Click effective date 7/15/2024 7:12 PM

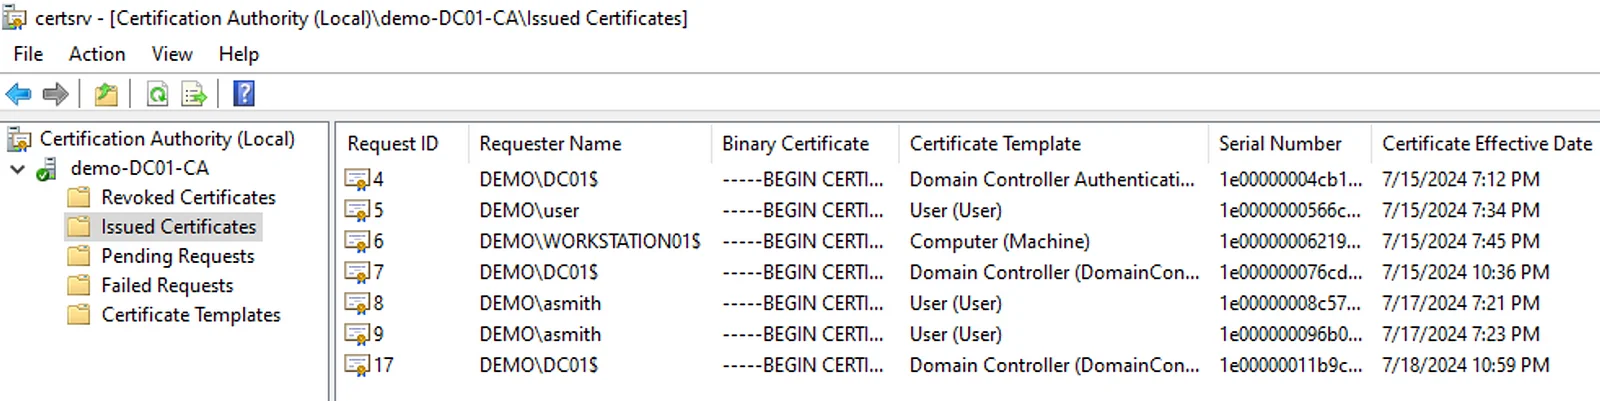pyautogui.click(x=1461, y=180)
